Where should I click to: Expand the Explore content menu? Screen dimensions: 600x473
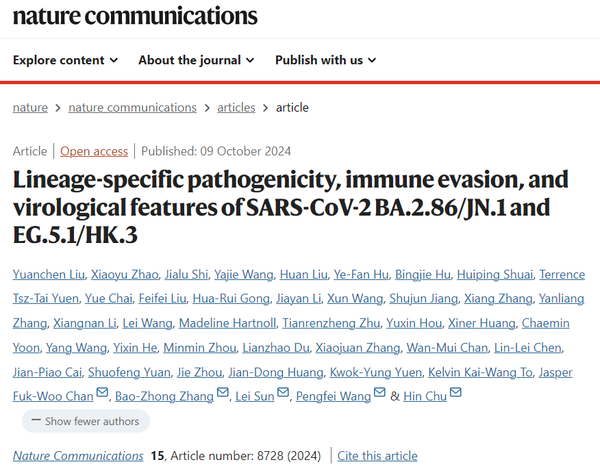coord(65,60)
